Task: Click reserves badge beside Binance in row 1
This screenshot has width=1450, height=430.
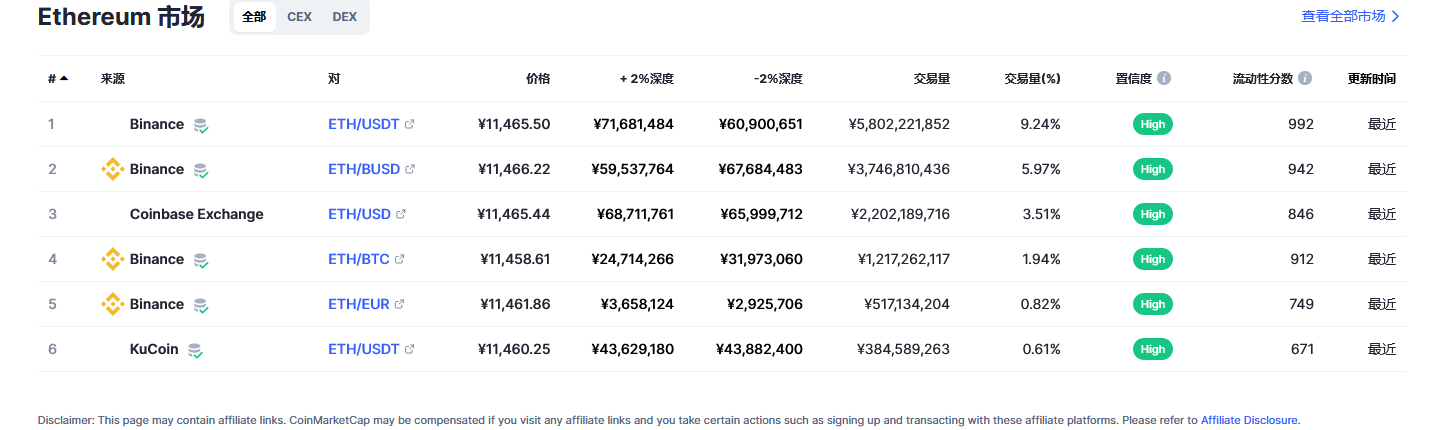Action: coord(201,125)
